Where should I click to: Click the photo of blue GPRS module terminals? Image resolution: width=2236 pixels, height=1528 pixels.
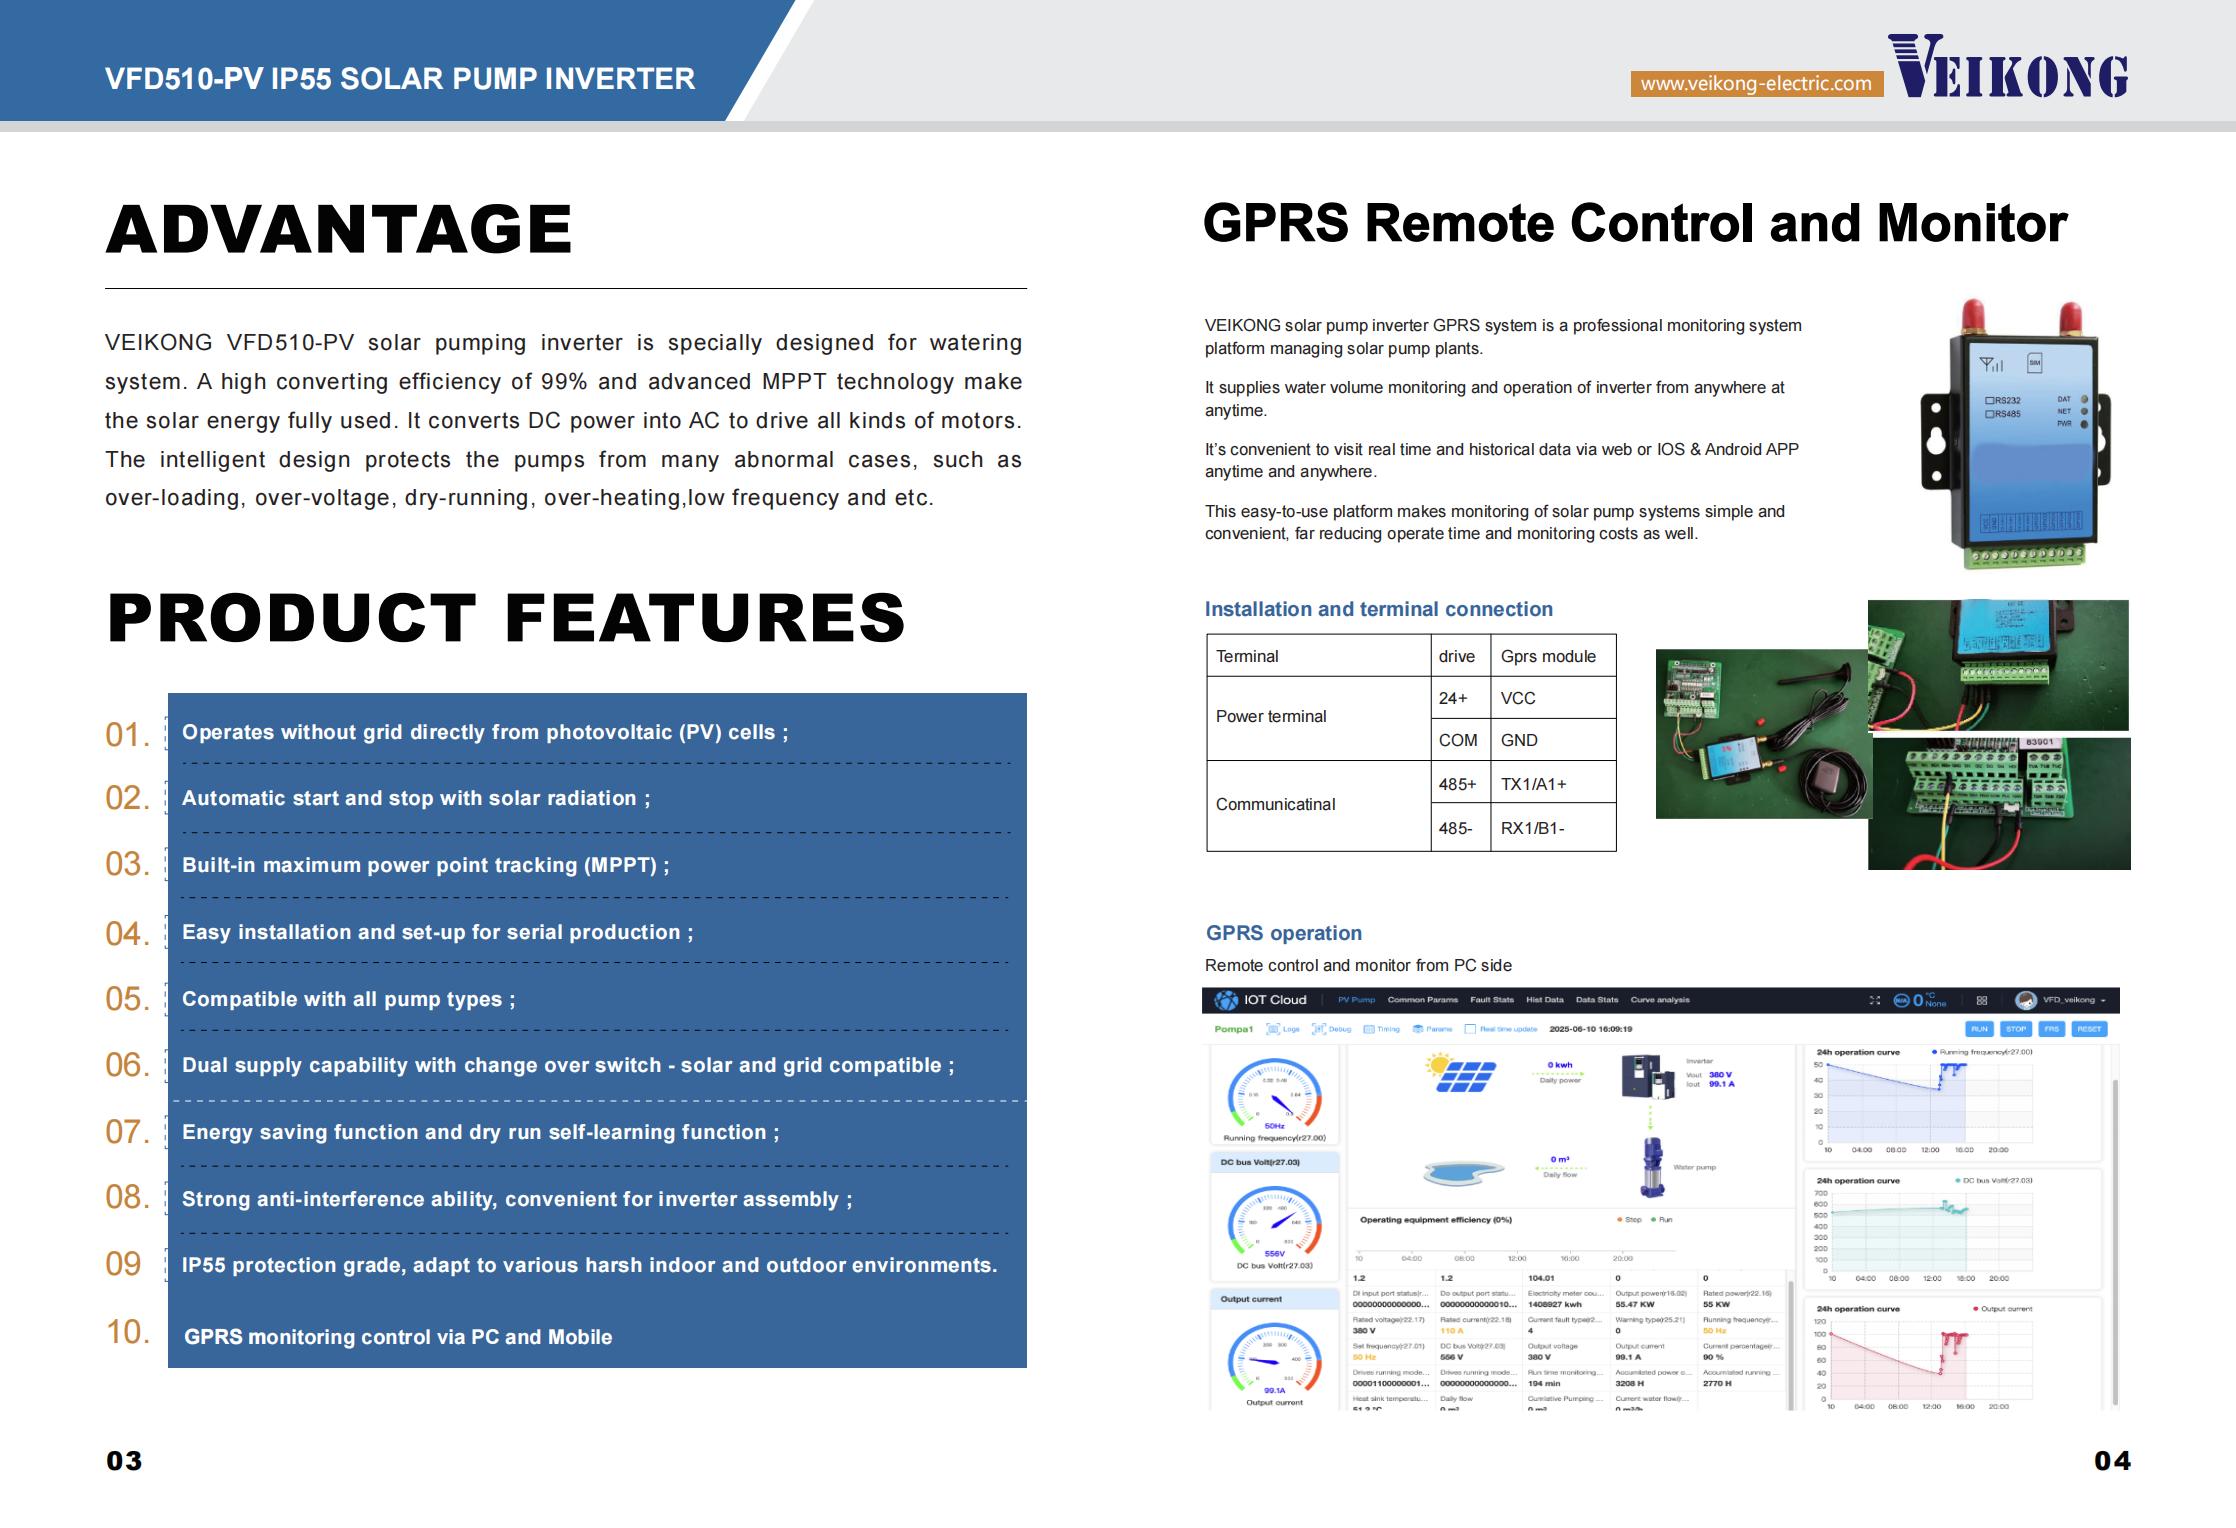(1998, 665)
